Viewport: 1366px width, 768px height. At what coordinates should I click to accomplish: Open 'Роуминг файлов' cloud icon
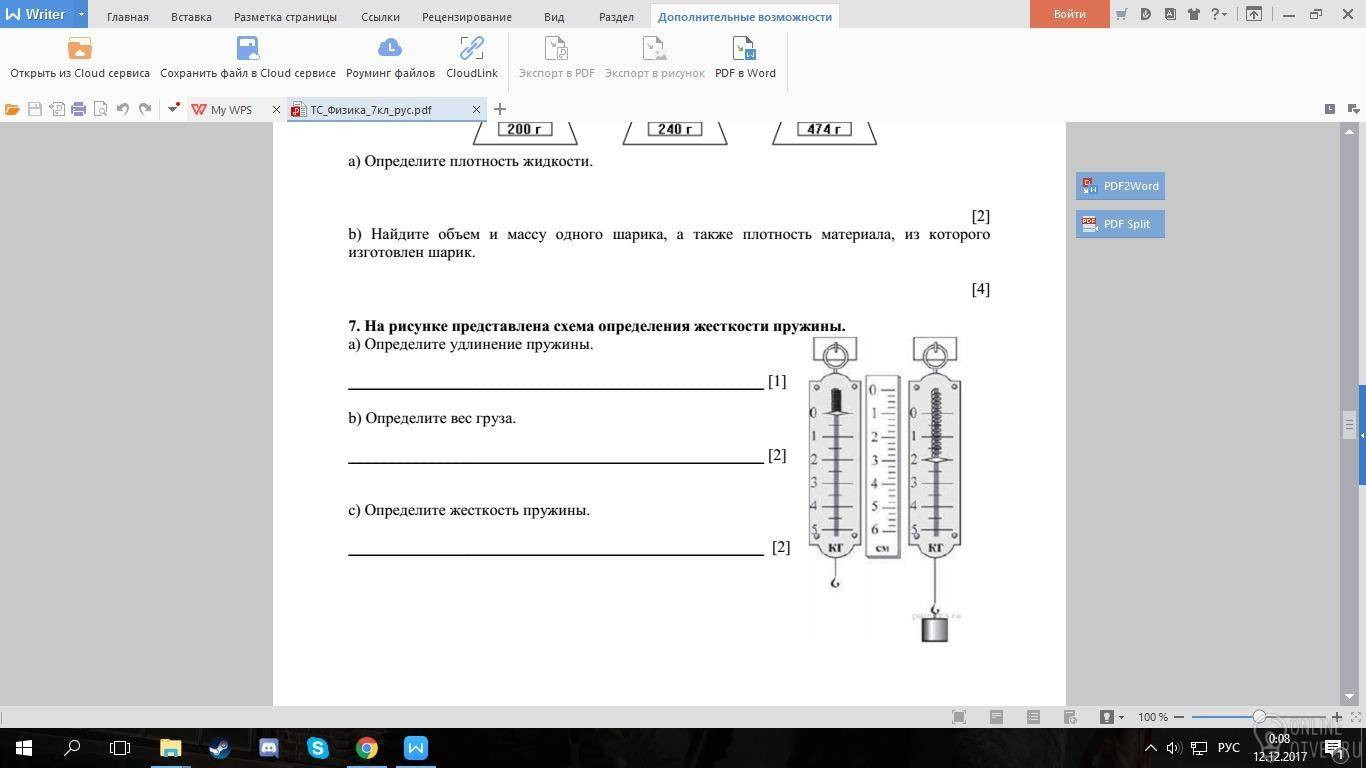point(390,49)
